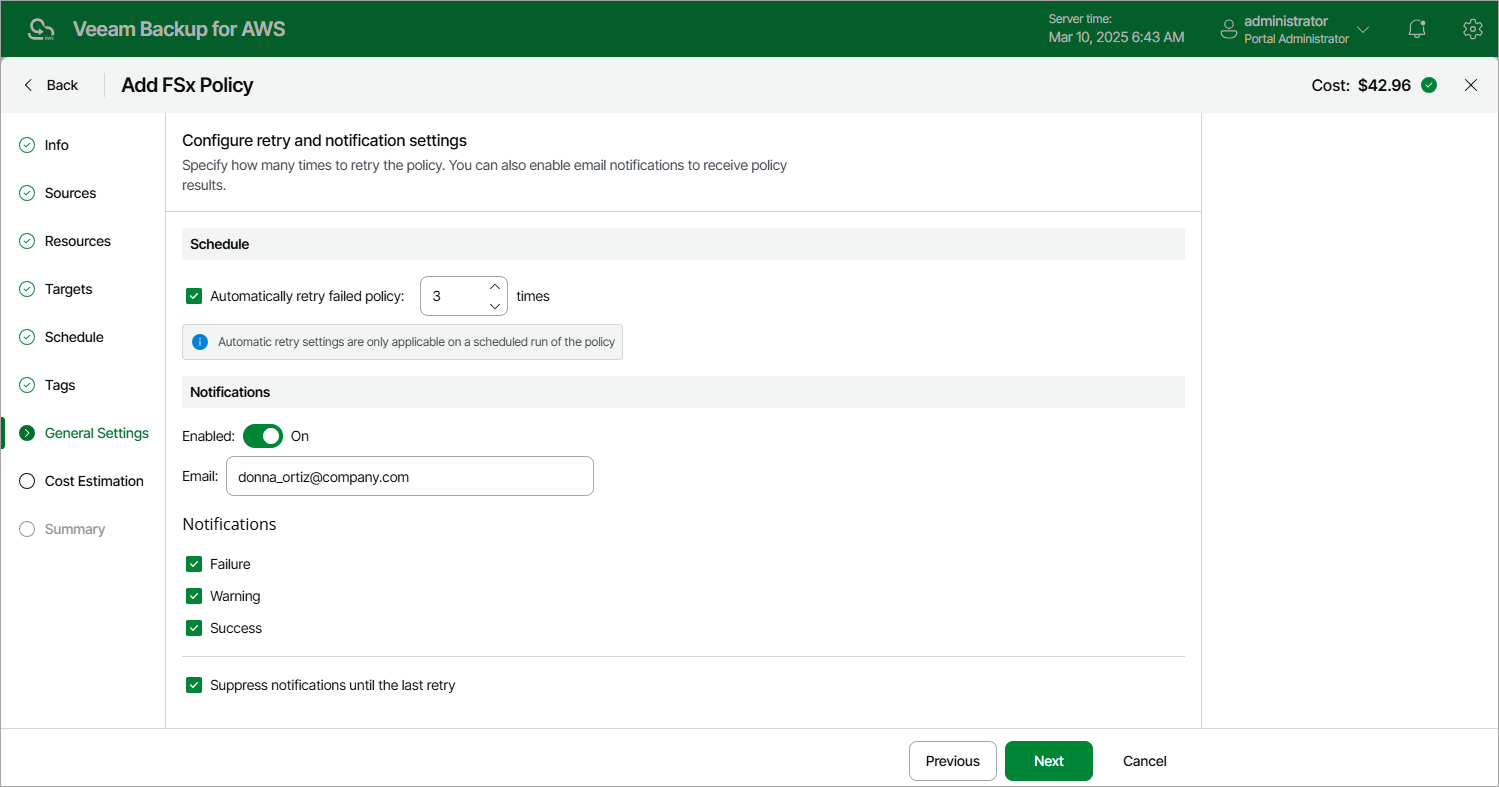Disable Suppress notifications until the last retry

(193, 685)
